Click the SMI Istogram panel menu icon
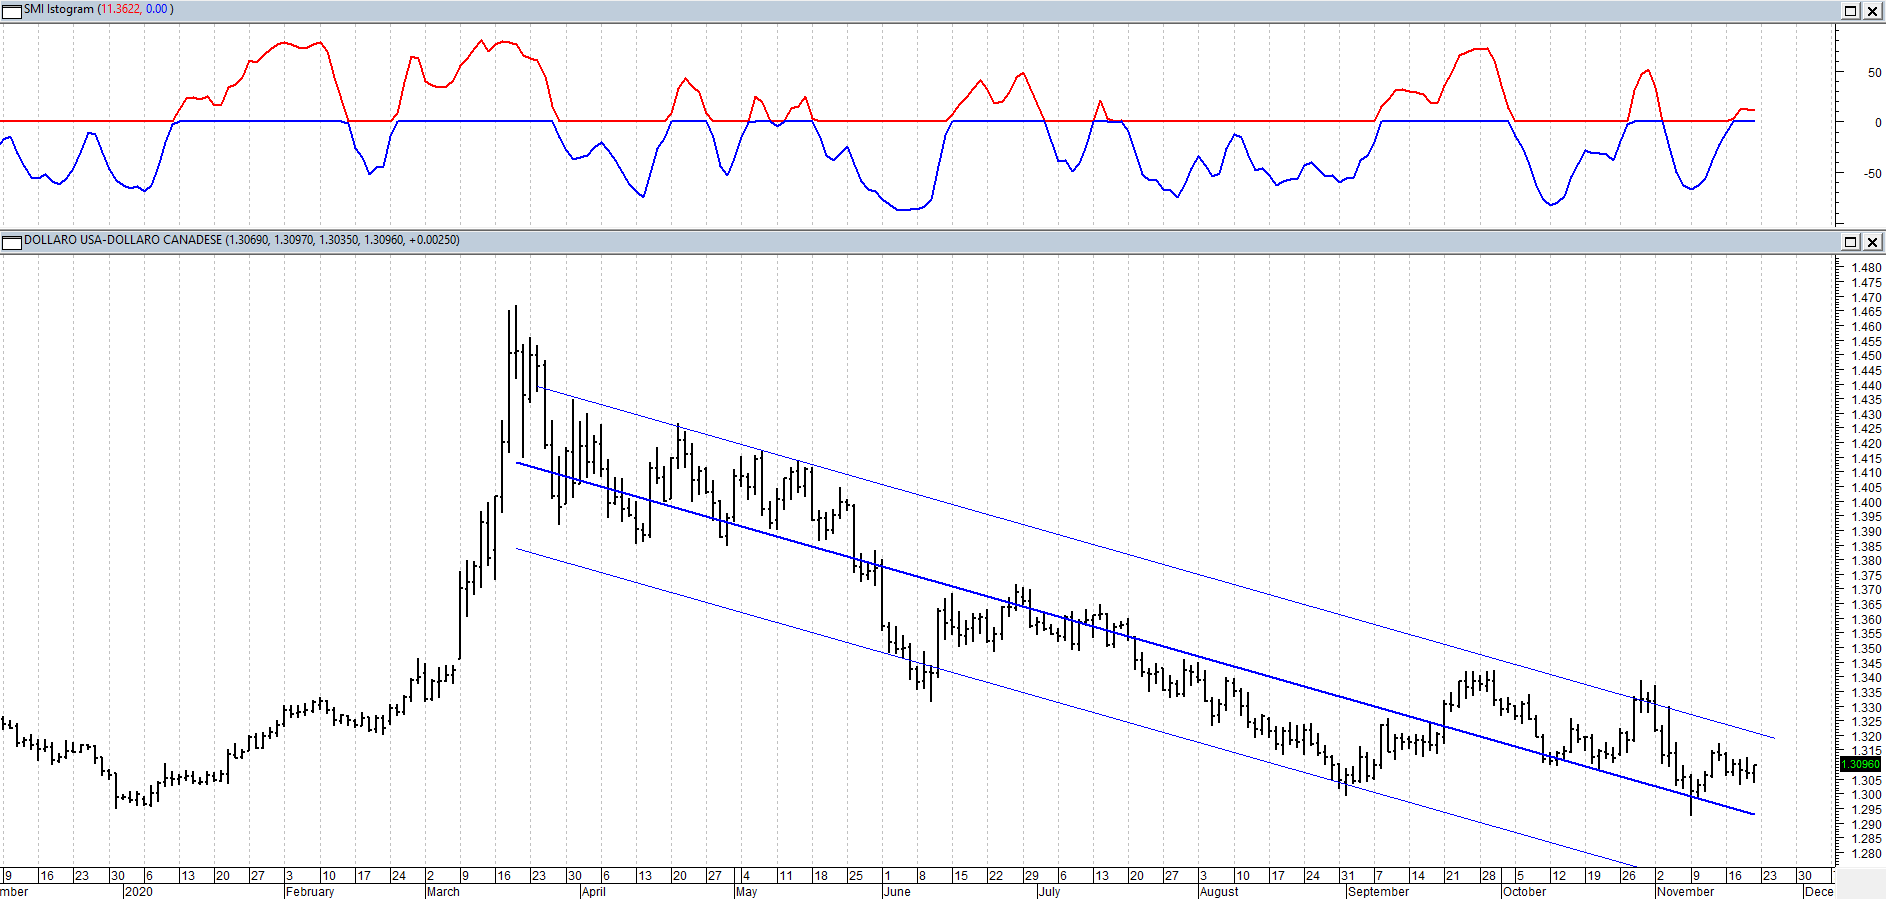Viewport: 1886px width, 899px height. coord(12,10)
